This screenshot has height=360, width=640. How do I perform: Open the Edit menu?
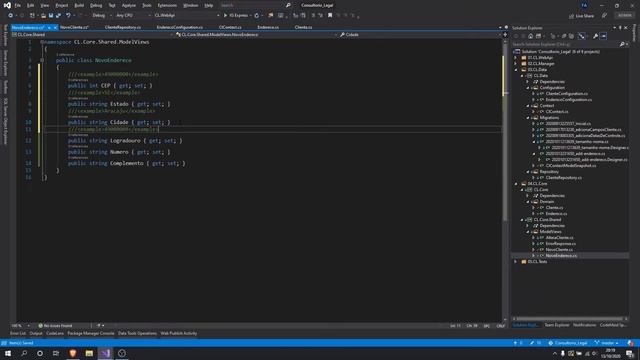pyautogui.click(x=31, y=5)
